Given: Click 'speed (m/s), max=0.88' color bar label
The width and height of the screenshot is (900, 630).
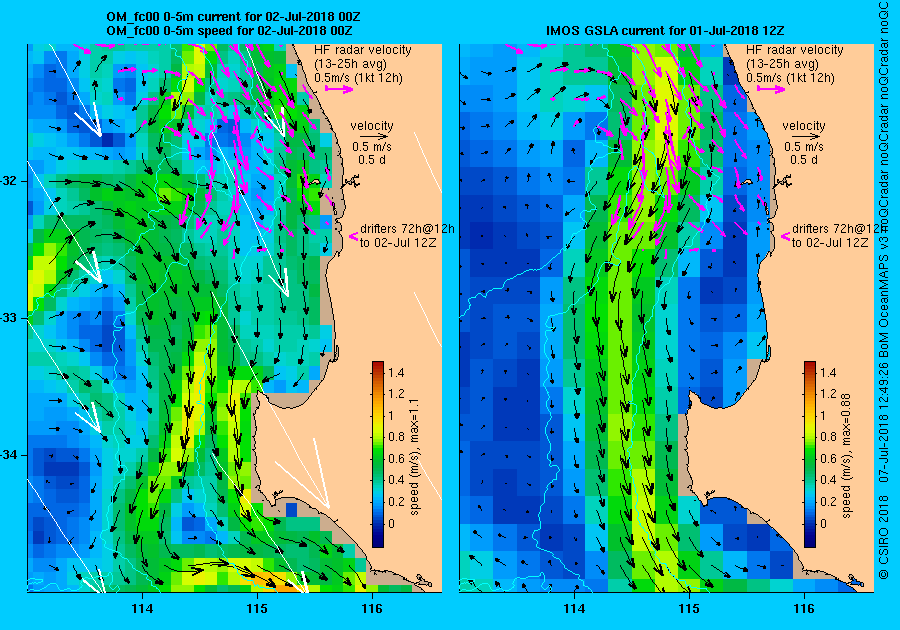Looking at the screenshot, I should click(x=847, y=456).
